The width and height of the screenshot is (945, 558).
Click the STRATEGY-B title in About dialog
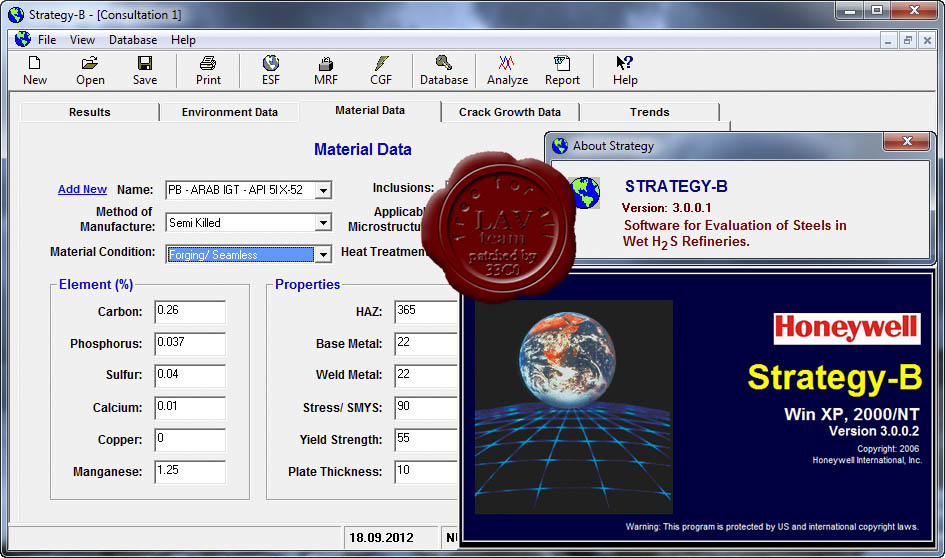(676, 186)
